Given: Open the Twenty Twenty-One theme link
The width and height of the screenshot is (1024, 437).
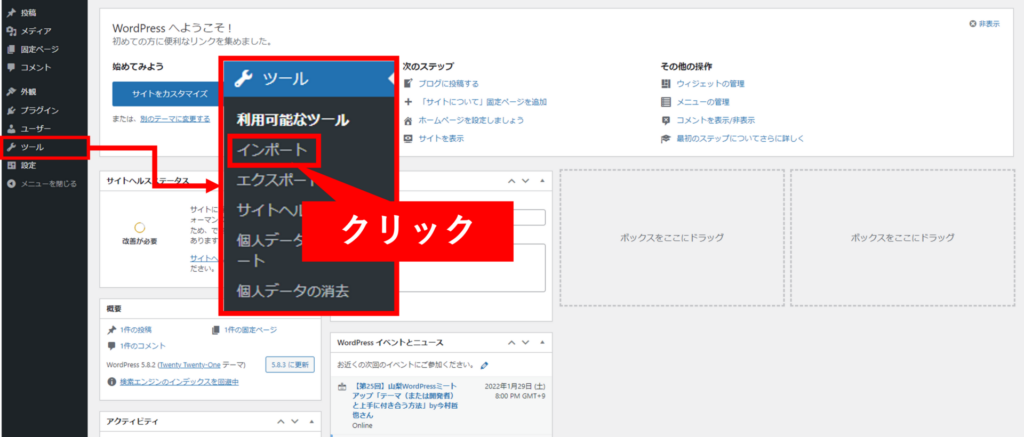Looking at the screenshot, I should [190, 365].
